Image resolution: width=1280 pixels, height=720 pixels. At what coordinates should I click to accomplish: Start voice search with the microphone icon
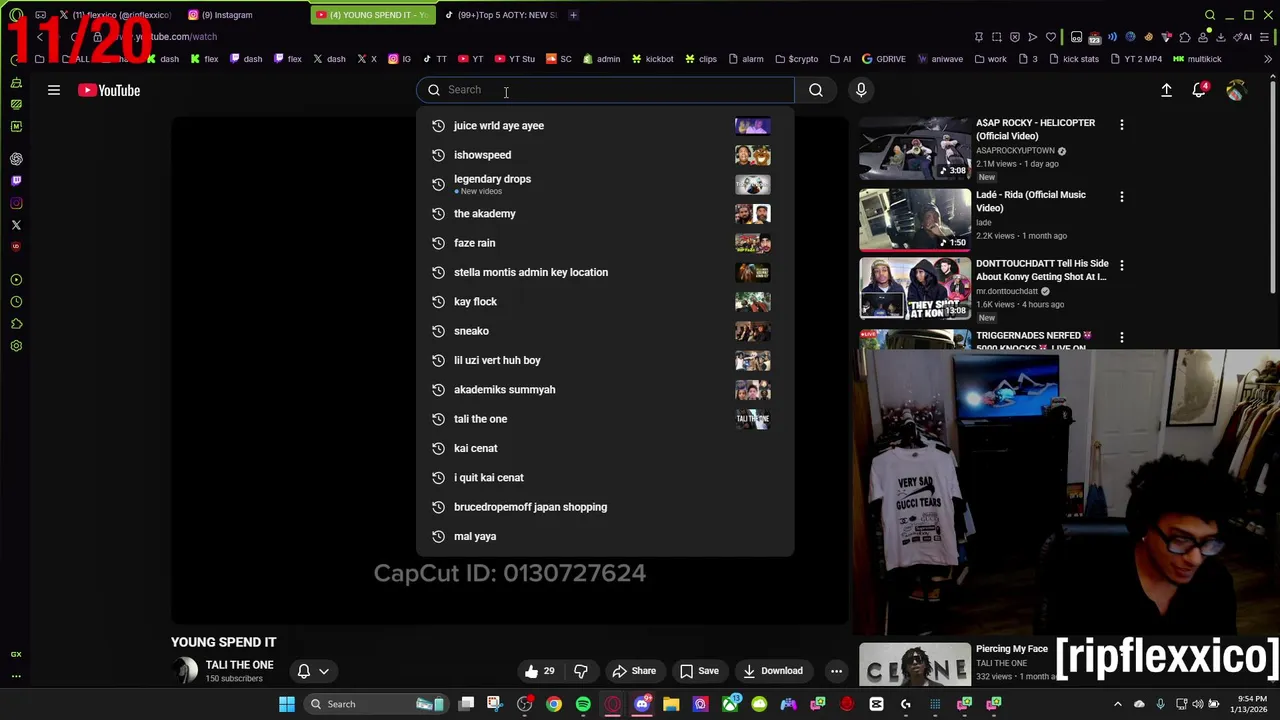[x=861, y=90]
